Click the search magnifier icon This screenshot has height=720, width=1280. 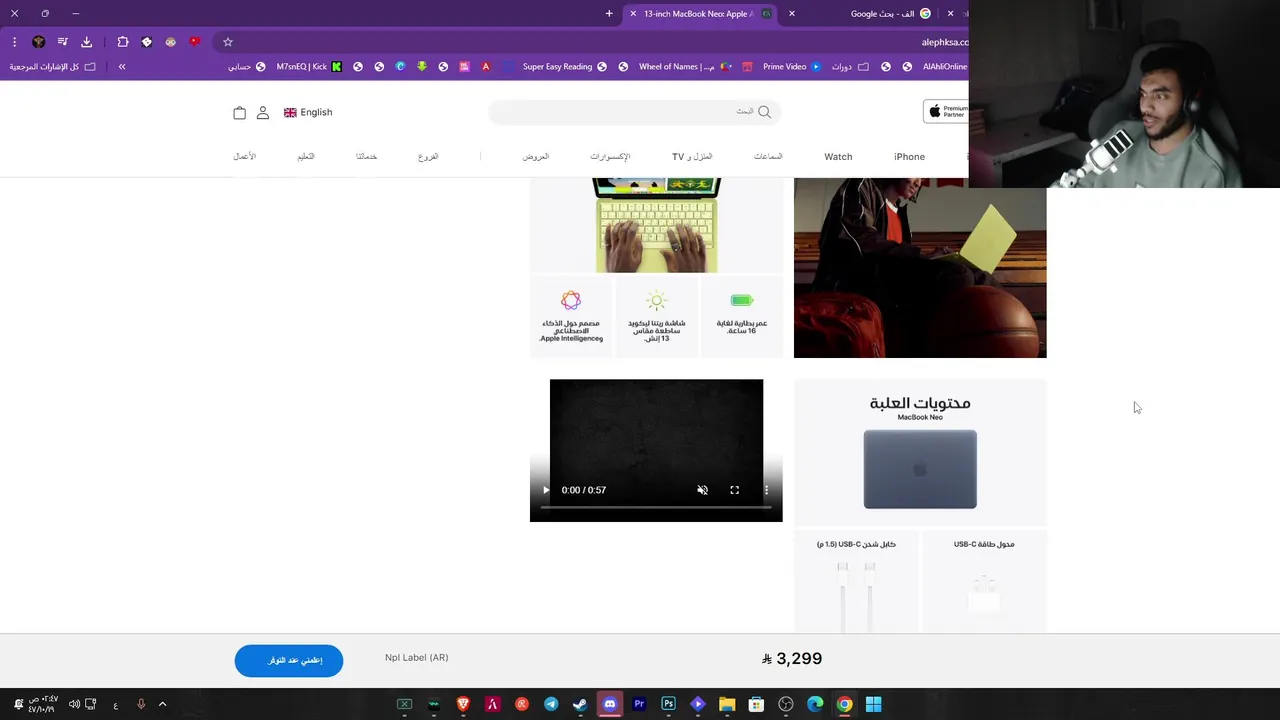765,112
